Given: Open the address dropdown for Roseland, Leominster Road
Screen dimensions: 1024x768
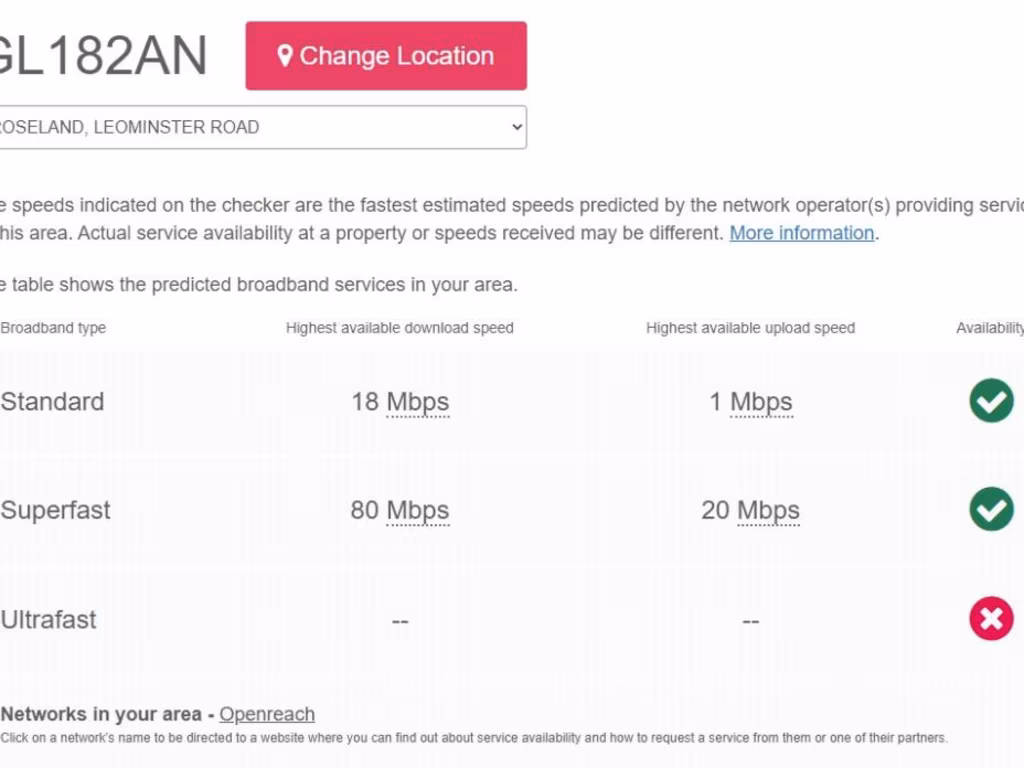Looking at the screenshot, I should (x=260, y=127).
